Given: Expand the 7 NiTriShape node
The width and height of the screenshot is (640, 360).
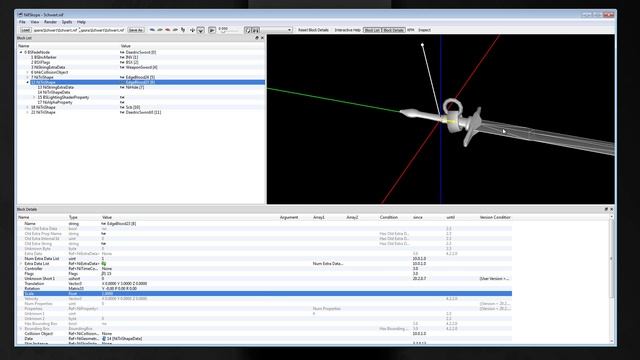Looking at the screenshot, I should (x=28, y=77).
